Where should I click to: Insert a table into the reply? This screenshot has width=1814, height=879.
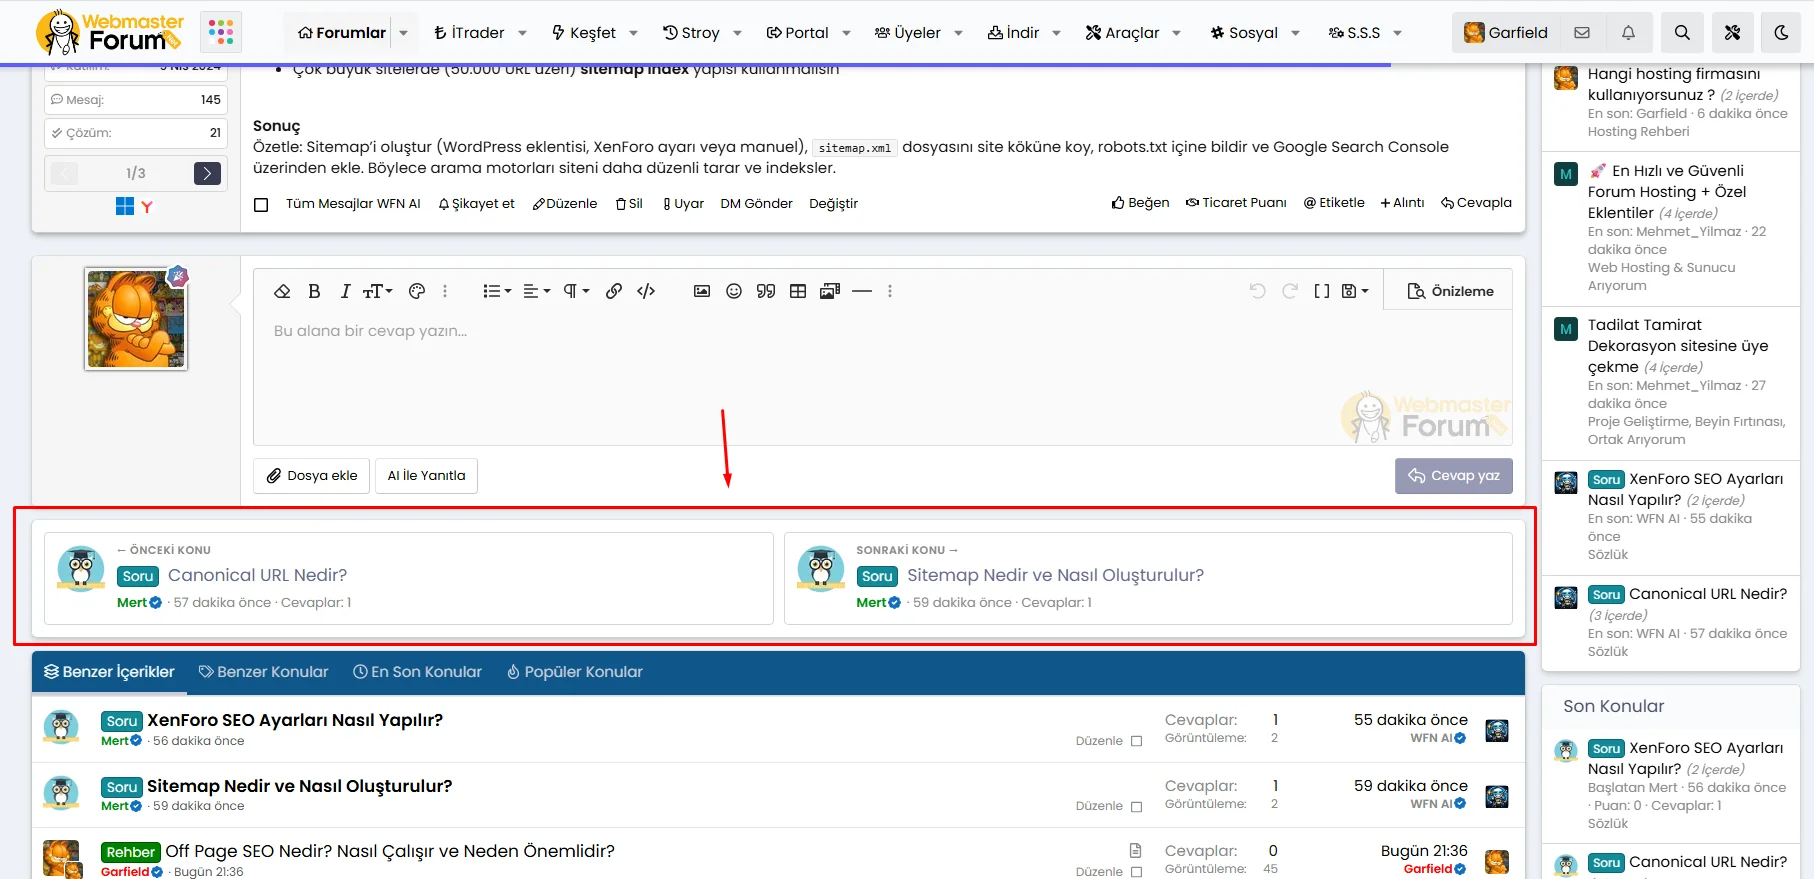(x=798, y=291)
